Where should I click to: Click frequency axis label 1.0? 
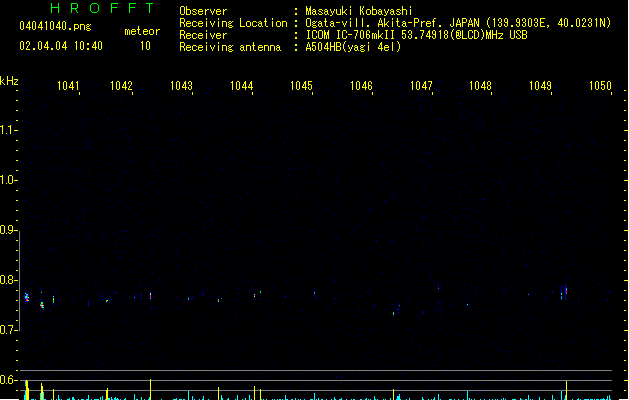point(7,180)
